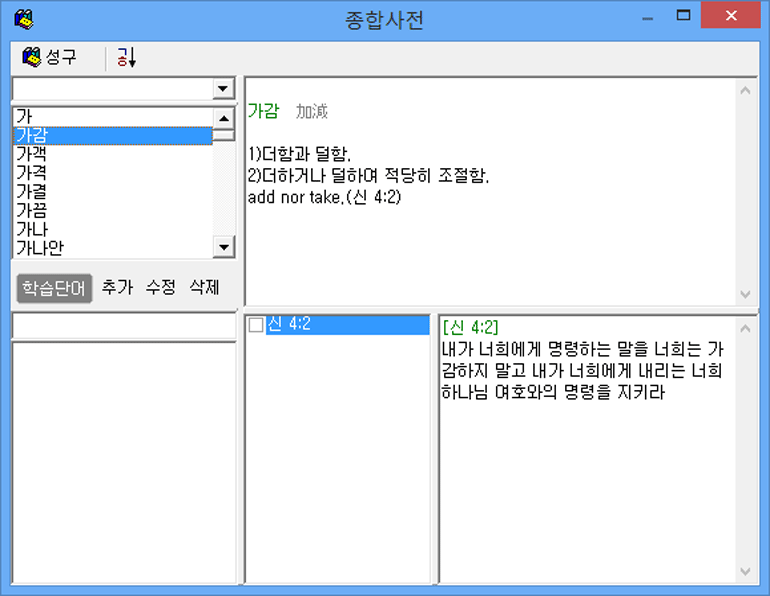Click the line add nor take.(신 4:2)
The image size is (770, 596).
click(x=325, y=197)
